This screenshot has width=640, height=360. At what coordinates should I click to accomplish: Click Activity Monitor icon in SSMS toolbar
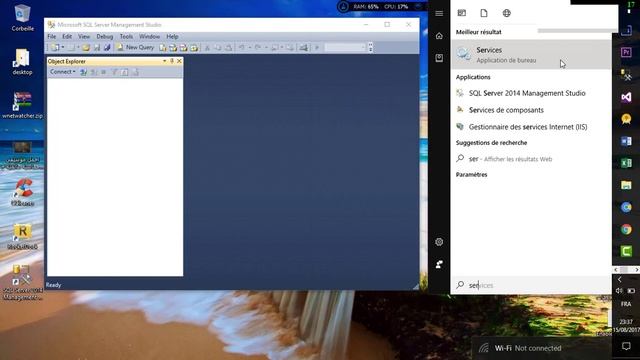tap(303, 48)
